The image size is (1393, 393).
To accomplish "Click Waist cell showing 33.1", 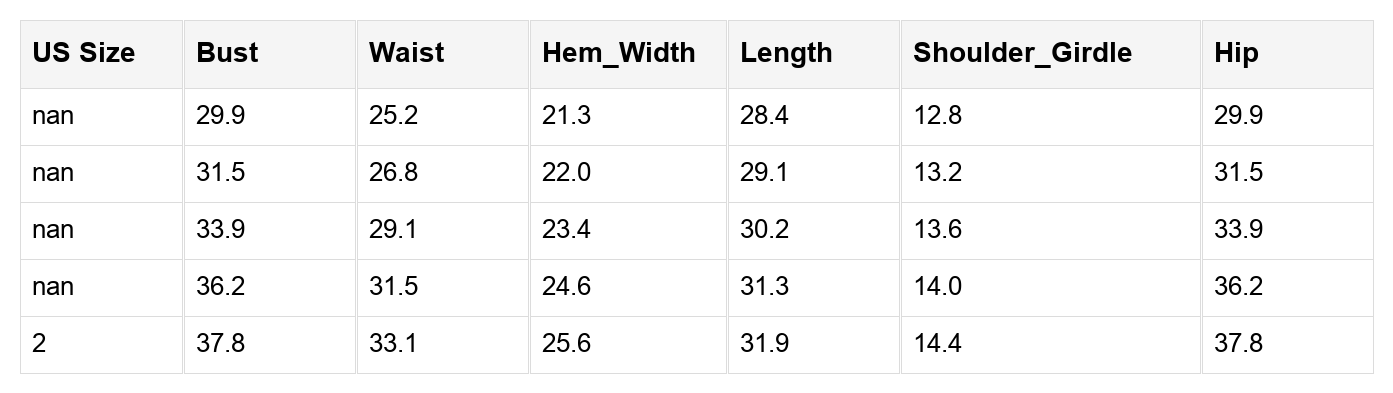I will 443,345.
